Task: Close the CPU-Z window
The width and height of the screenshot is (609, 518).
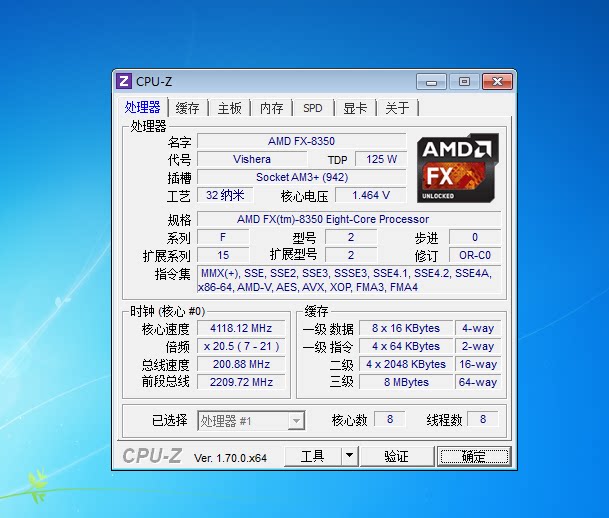Action: 497,82
